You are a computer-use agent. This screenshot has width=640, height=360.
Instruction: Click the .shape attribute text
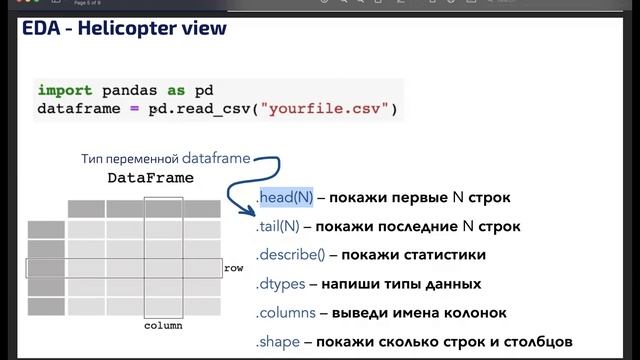point(278,342)
